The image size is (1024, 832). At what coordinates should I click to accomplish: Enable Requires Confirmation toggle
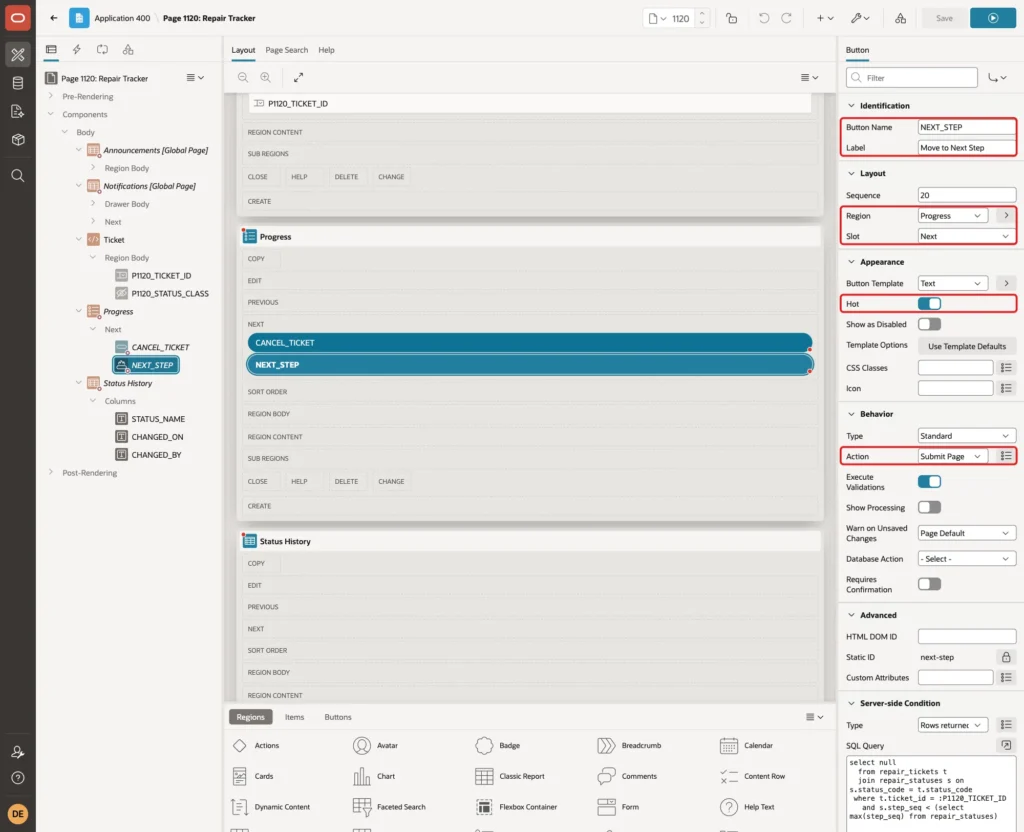(x=929, y=584)
